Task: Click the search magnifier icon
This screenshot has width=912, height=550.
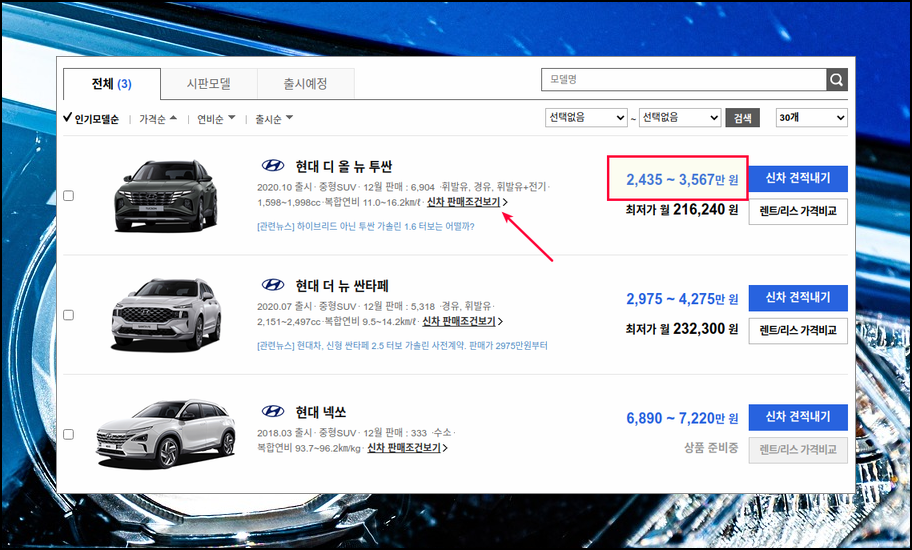Action: click(836, 80)
